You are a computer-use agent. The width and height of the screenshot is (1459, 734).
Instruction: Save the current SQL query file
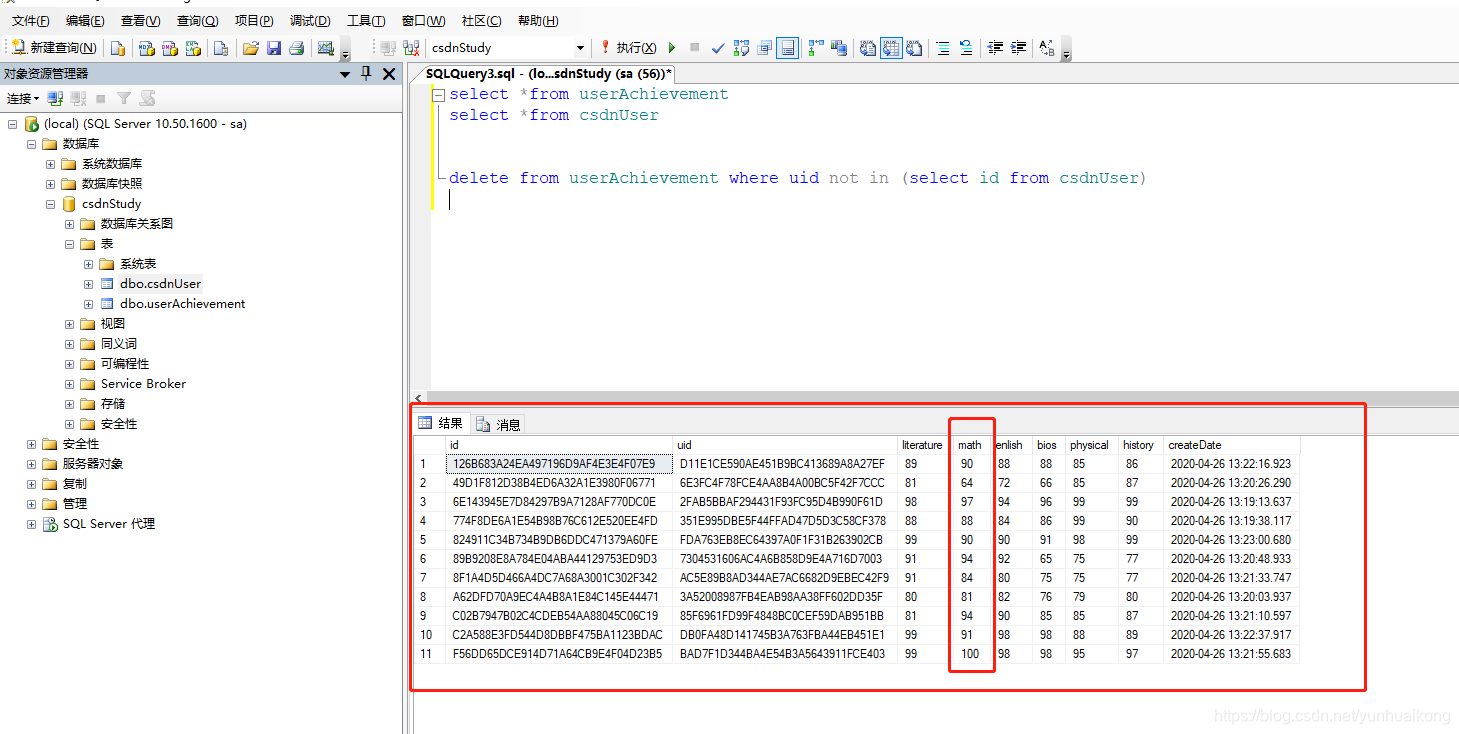(x=274, y=47)
